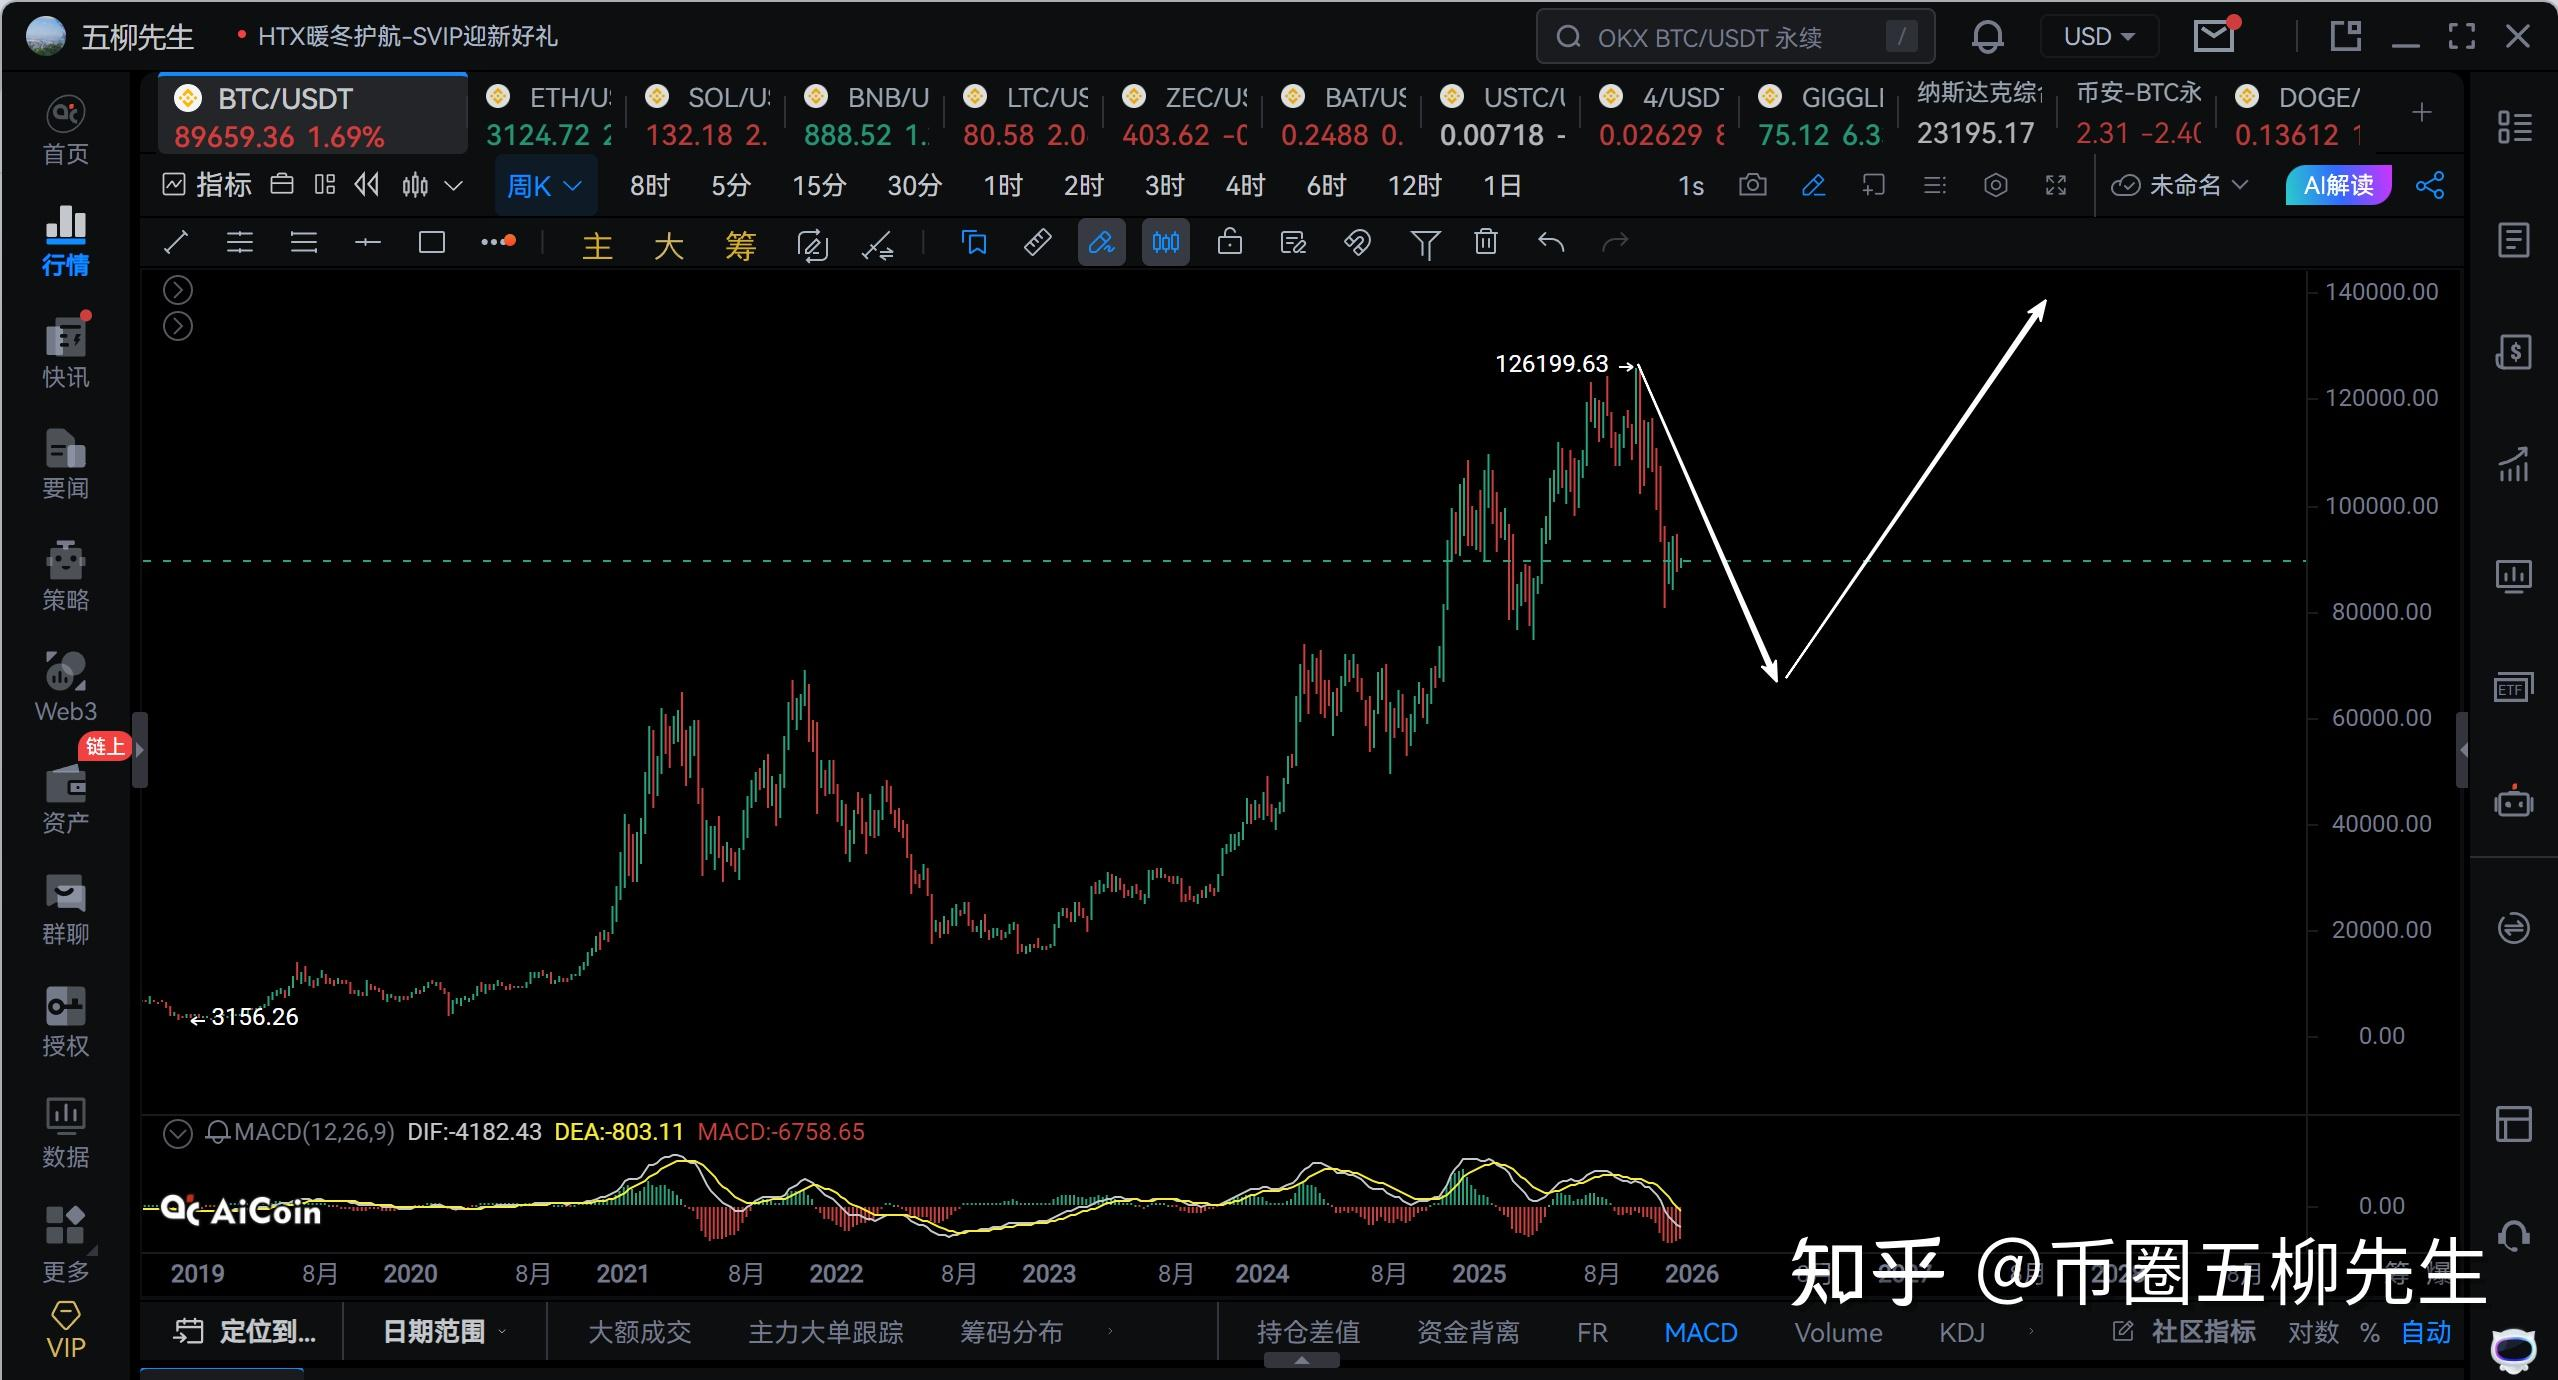Select the ETH/USDT ticker tab
The image size is (2558, 1380).
click(x=548, y=115)
